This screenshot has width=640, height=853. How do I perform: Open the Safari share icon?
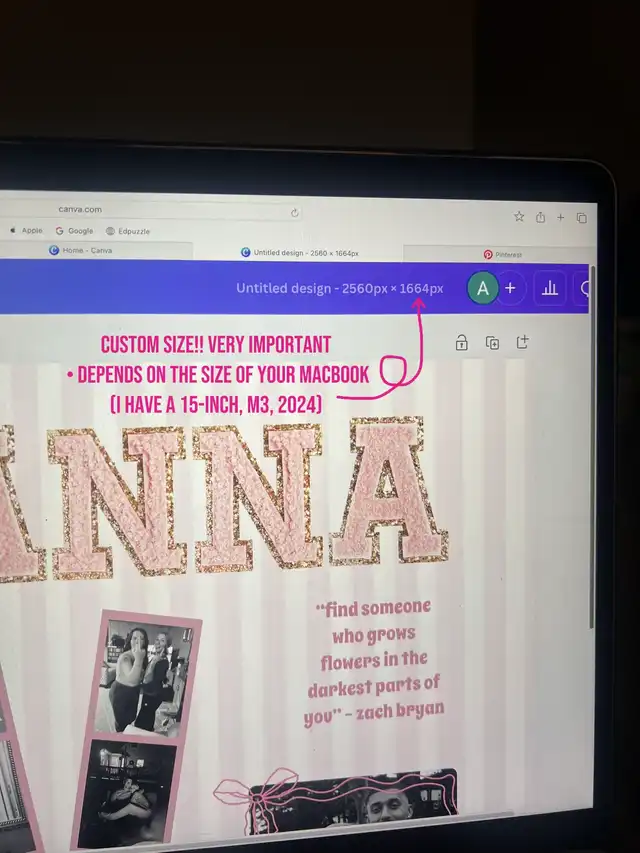coord(540,217)
